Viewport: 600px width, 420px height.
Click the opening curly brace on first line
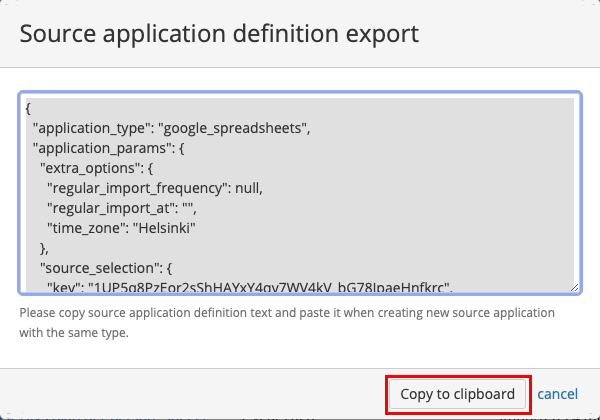(x=29, y=109)
